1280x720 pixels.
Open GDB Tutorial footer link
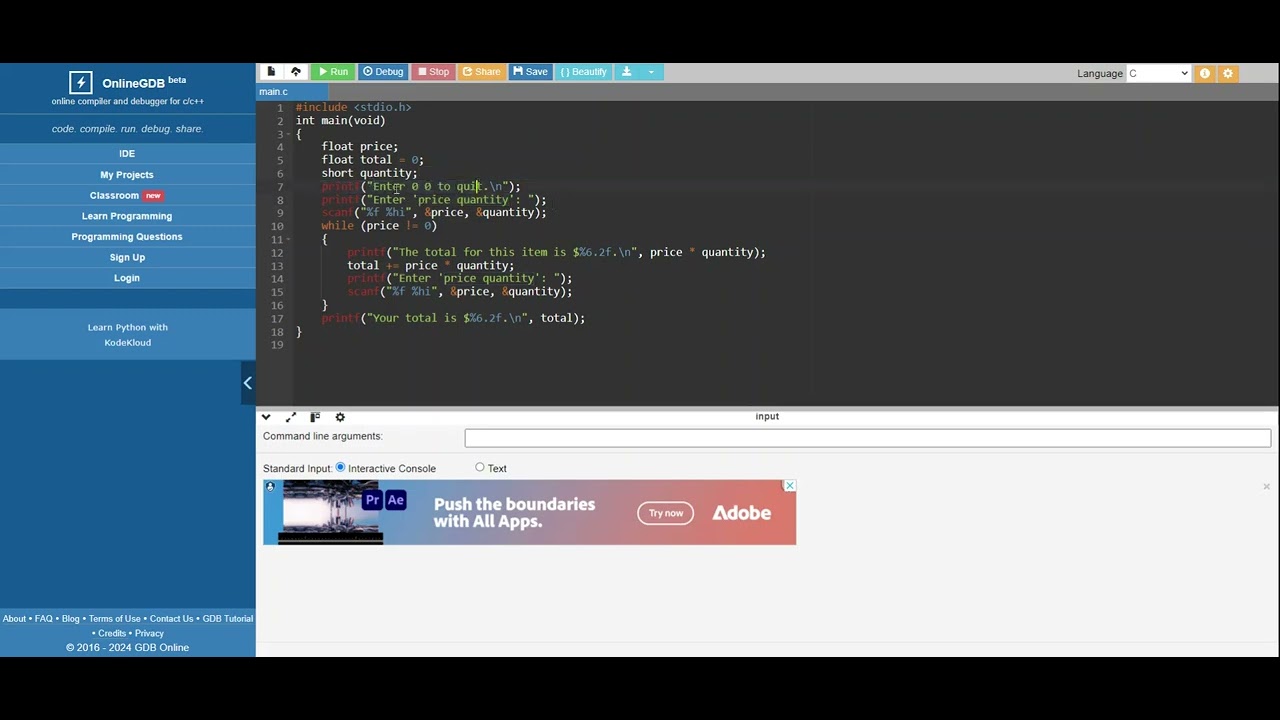point(228,619)
